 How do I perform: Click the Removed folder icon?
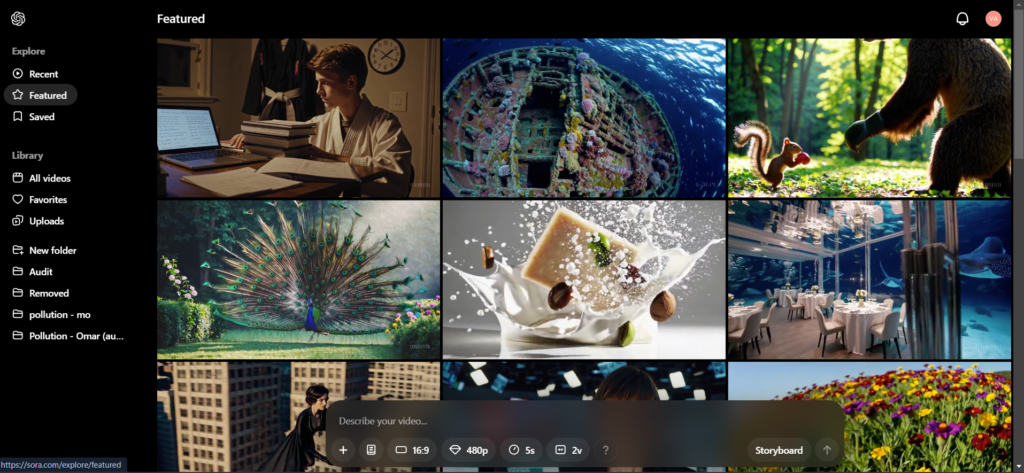click(18, 293)
